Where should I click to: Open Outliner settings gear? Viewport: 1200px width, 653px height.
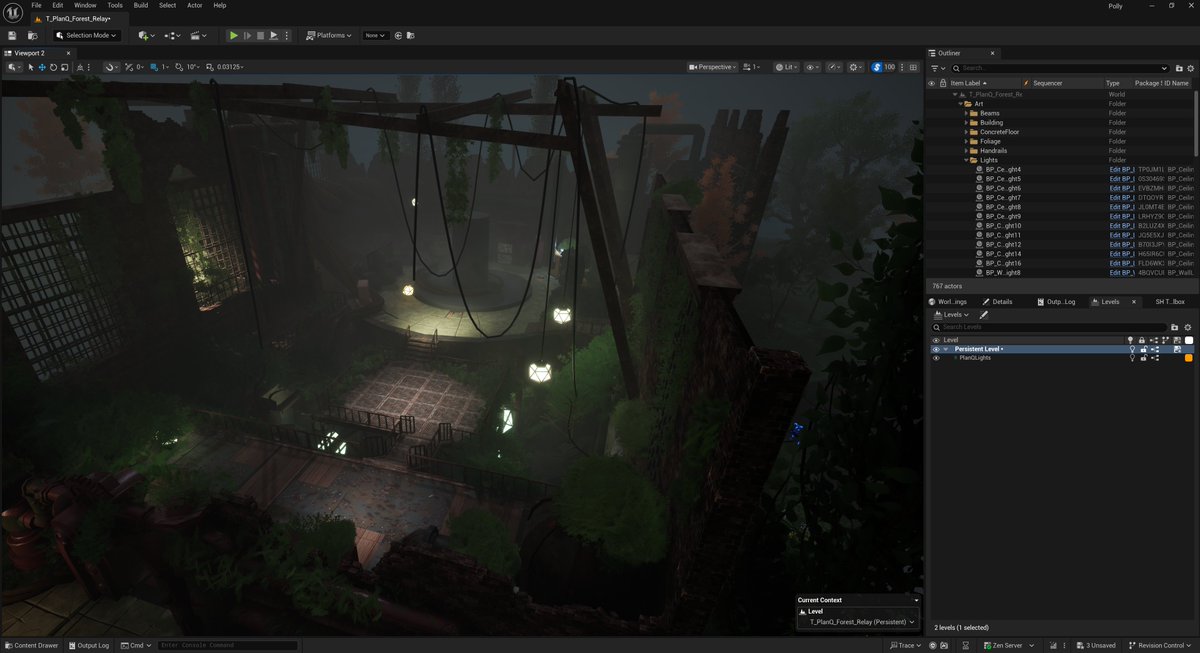click(1189, 68)
